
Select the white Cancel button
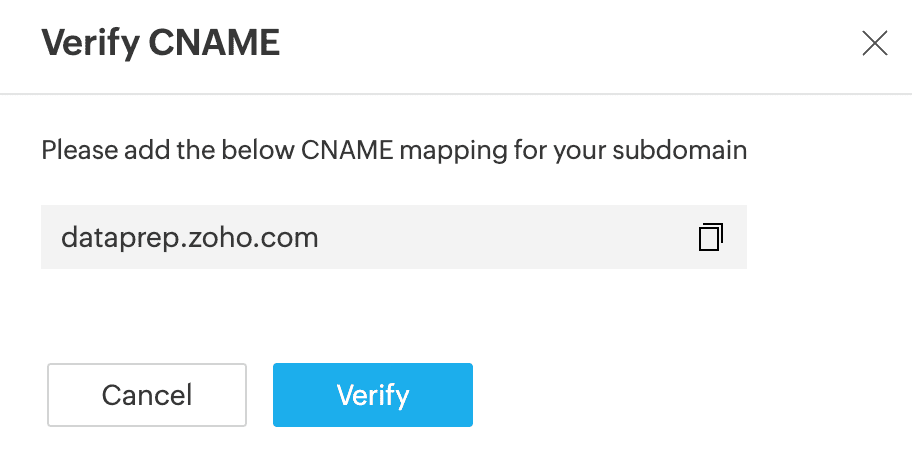point(147,395)
